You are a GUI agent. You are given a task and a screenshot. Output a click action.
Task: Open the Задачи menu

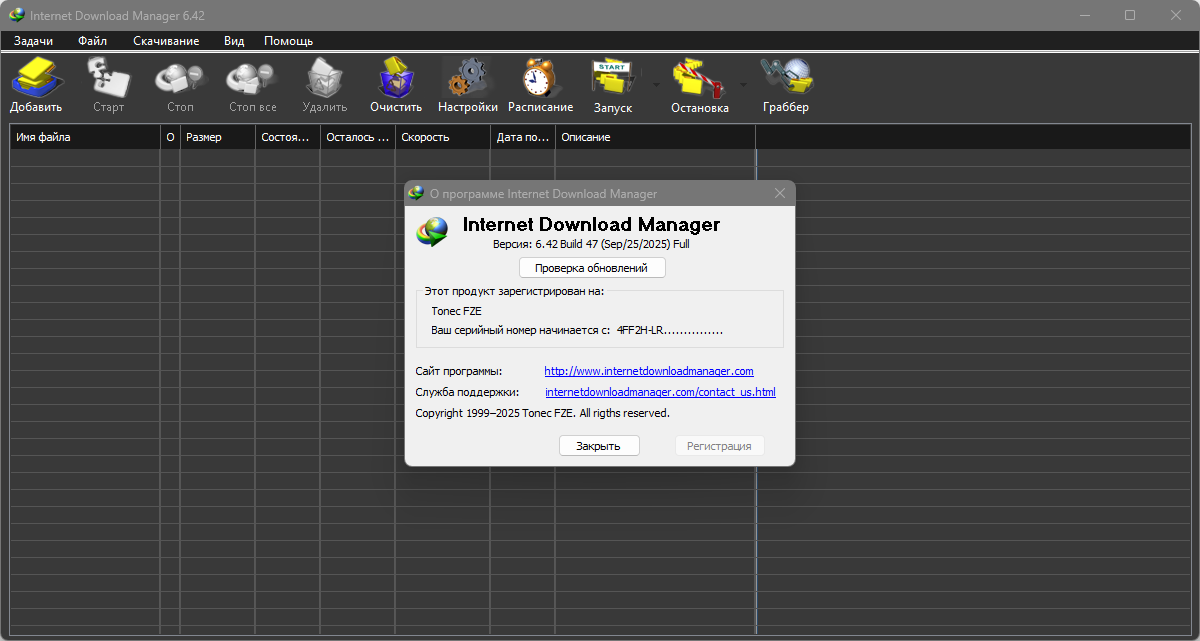[x=34, y=41]
